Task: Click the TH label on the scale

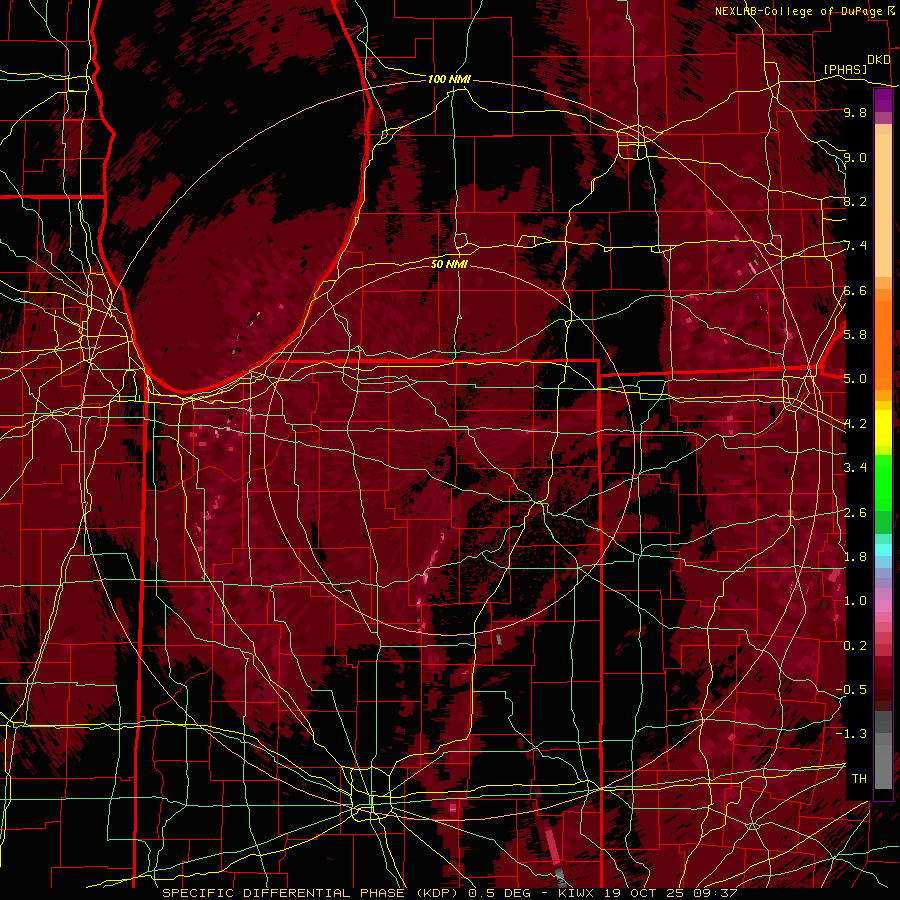Action: click(859, 779)
